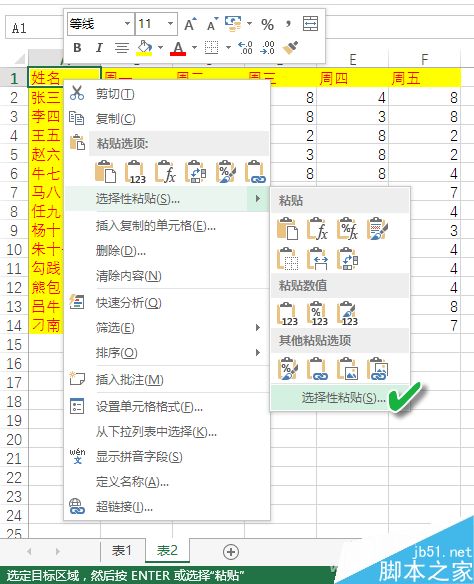The width and height of the screenshot is (474, 584).
Task: Click submenu paste formulas fx icon
Action: (x=317, y=229)
